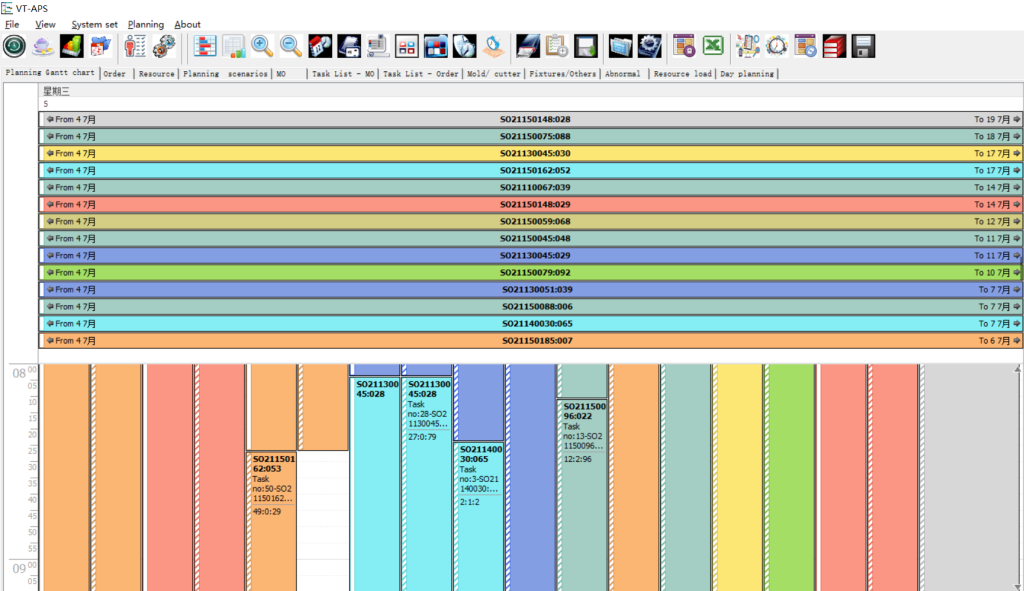Screen dimensions: 1024x591
Task: Select the Zoom In magnifier tool
Action: 262,46
